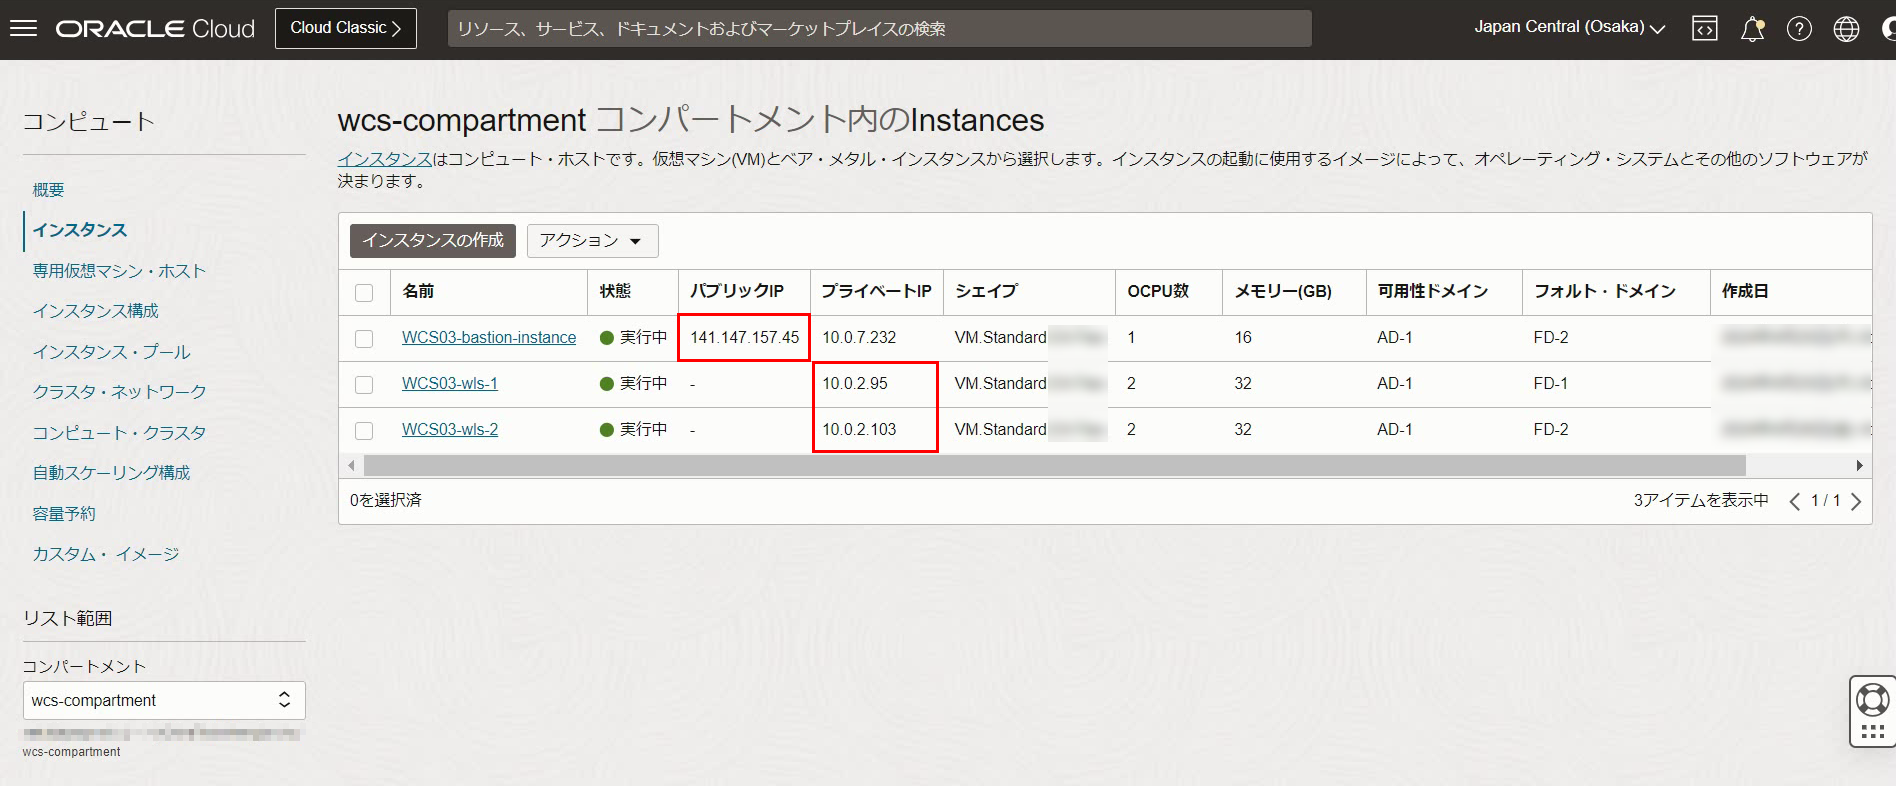Viewport: 1896px width, 786px height.
Task: Click 0を選択済 text
Action: 386,500
